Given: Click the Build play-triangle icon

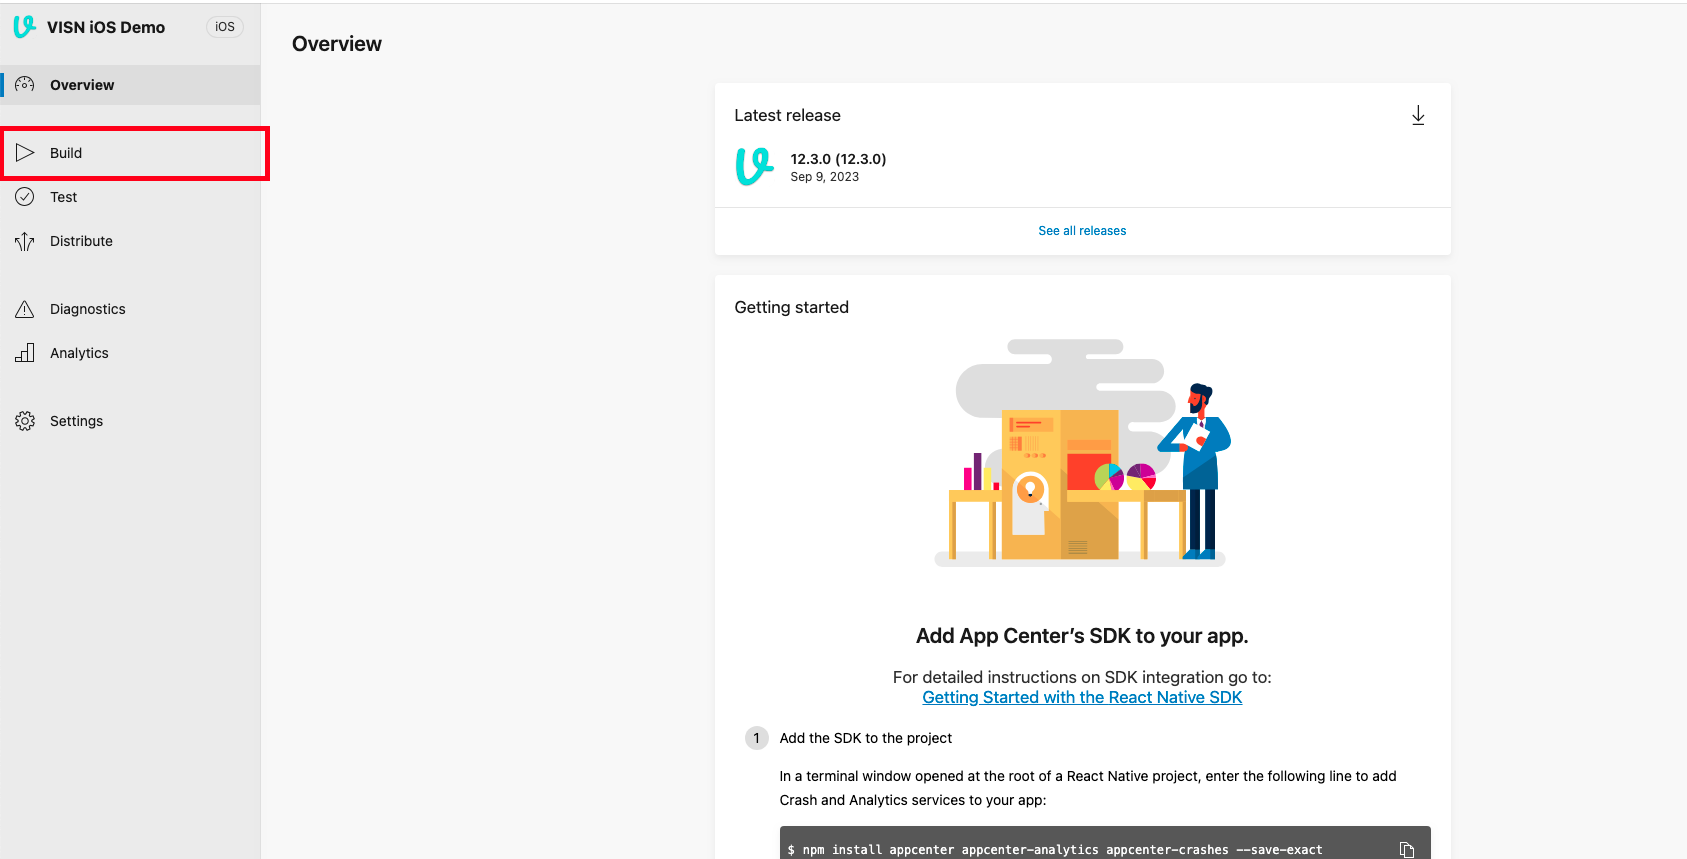Looking at the screenshot, I should point(25,153).
